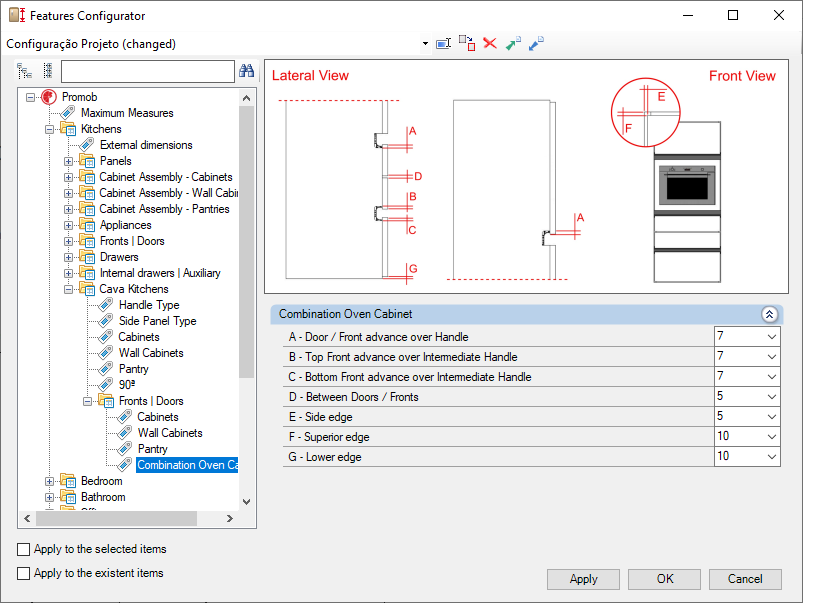819x615 pixels.
Task: Click the tree search input field
Action: coord(148,72)
